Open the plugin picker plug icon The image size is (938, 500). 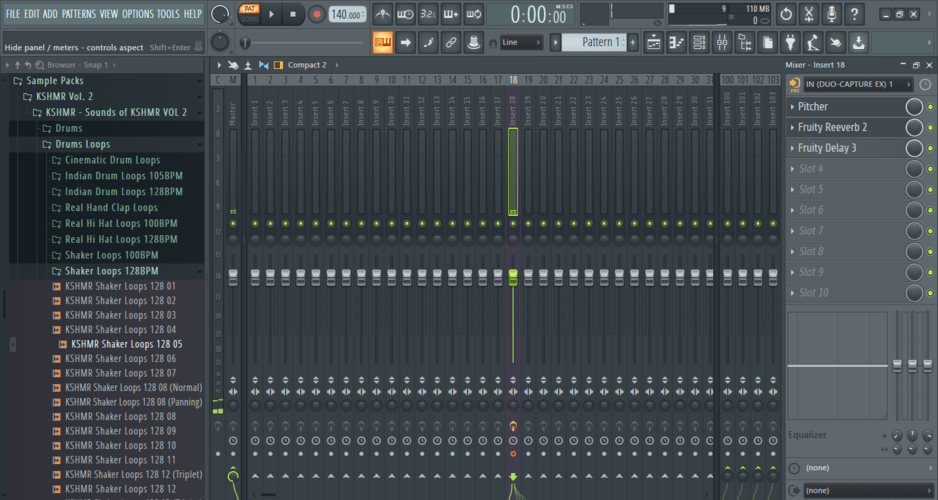[790, 42]
